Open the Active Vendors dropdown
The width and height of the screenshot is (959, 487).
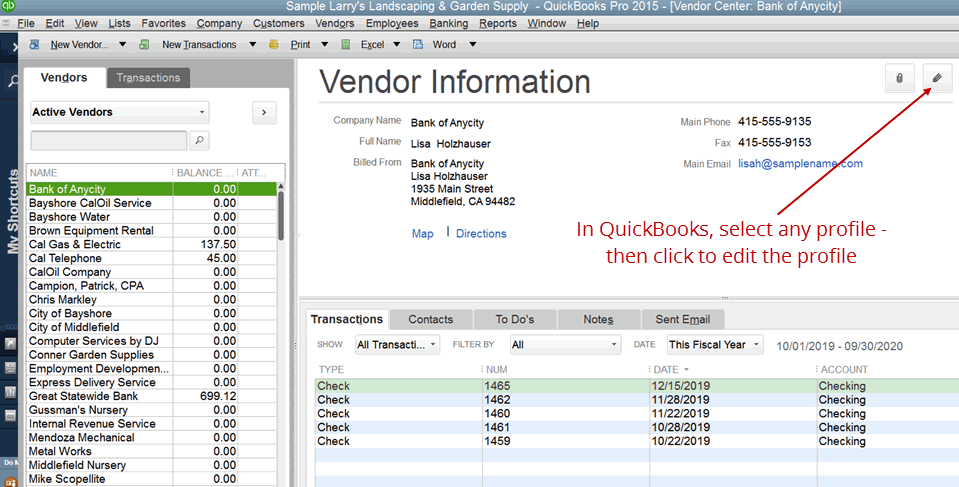(119, 112)
